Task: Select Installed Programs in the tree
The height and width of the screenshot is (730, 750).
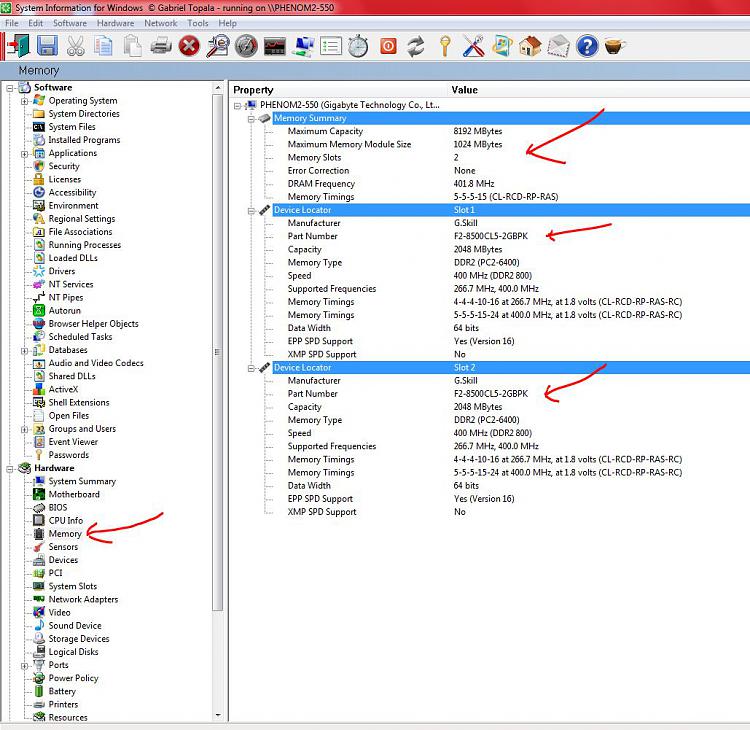Action: click(84, 140)
